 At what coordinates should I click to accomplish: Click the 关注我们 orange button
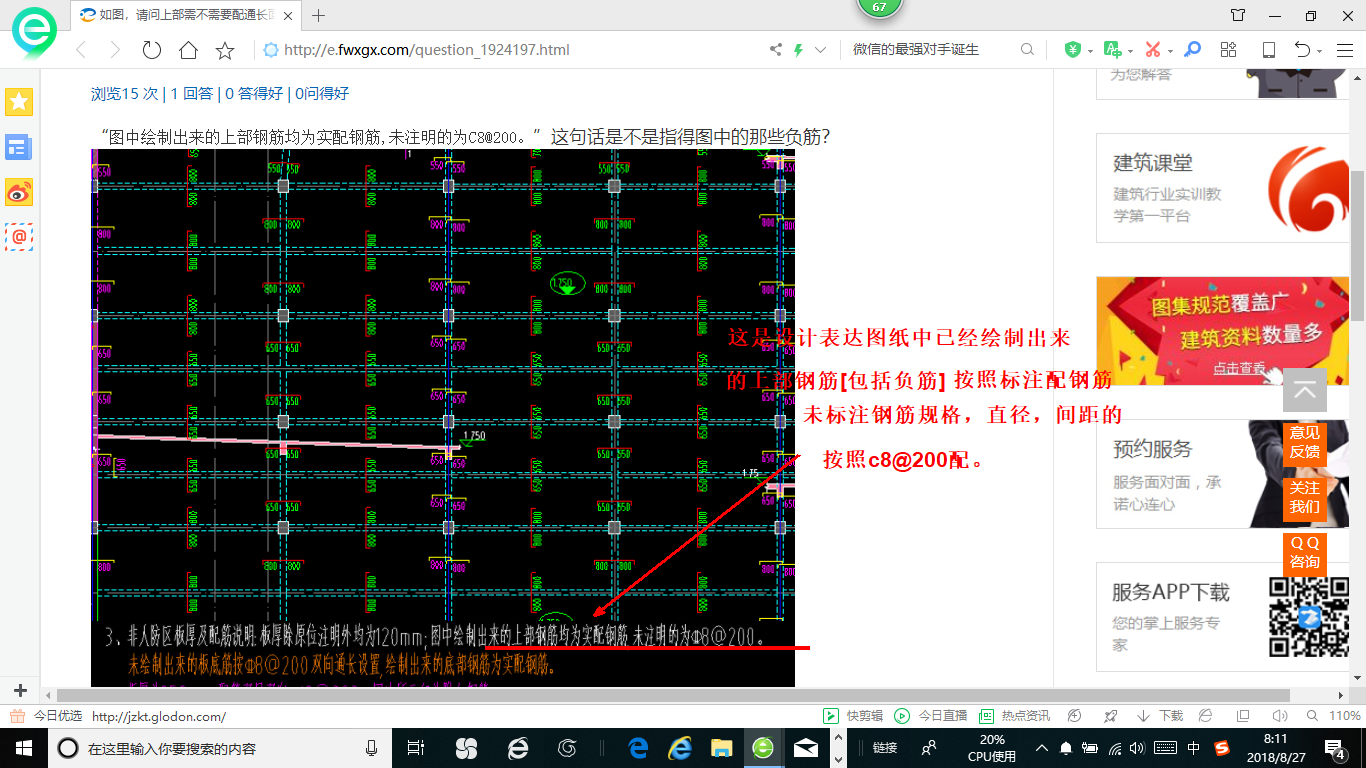1305,497
